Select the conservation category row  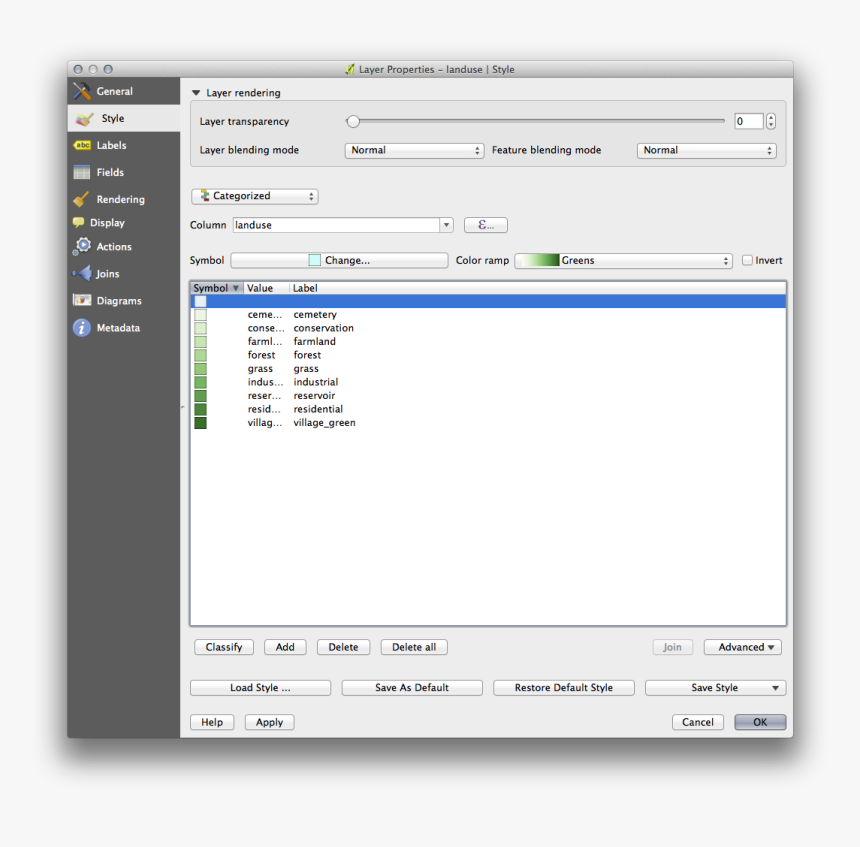click(x=488, y=328)
